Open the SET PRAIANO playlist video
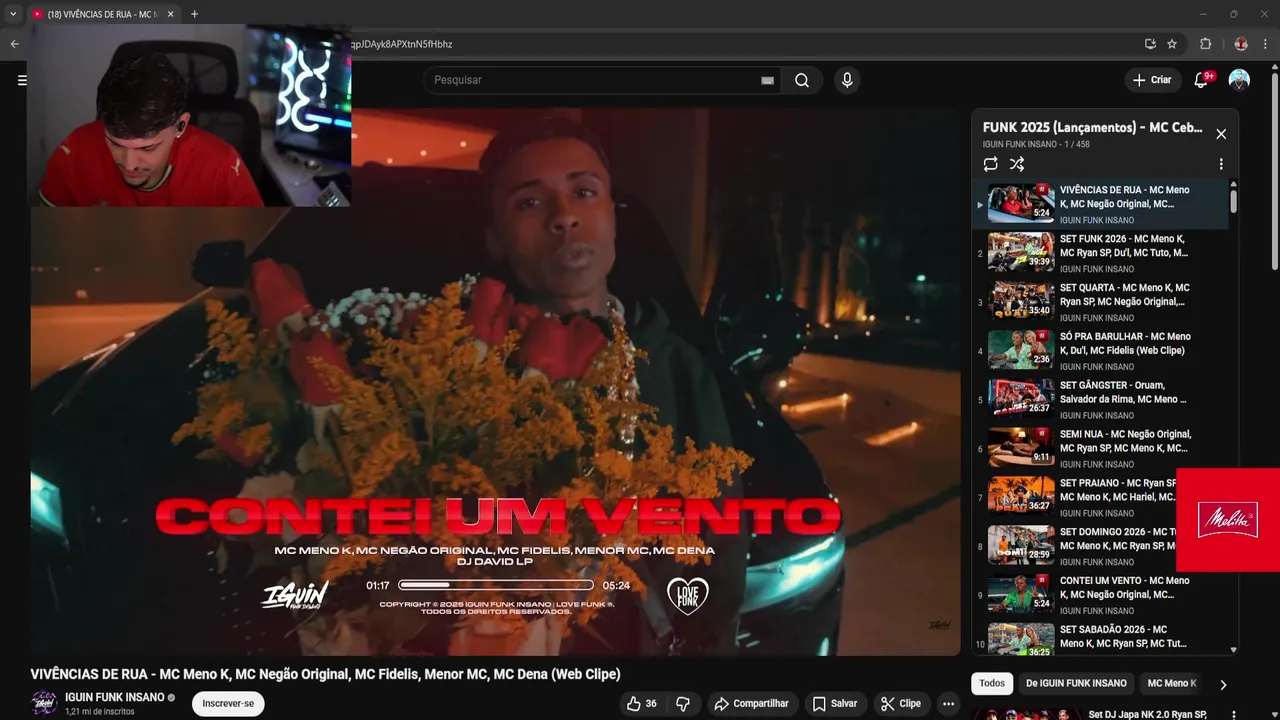 1075,498
